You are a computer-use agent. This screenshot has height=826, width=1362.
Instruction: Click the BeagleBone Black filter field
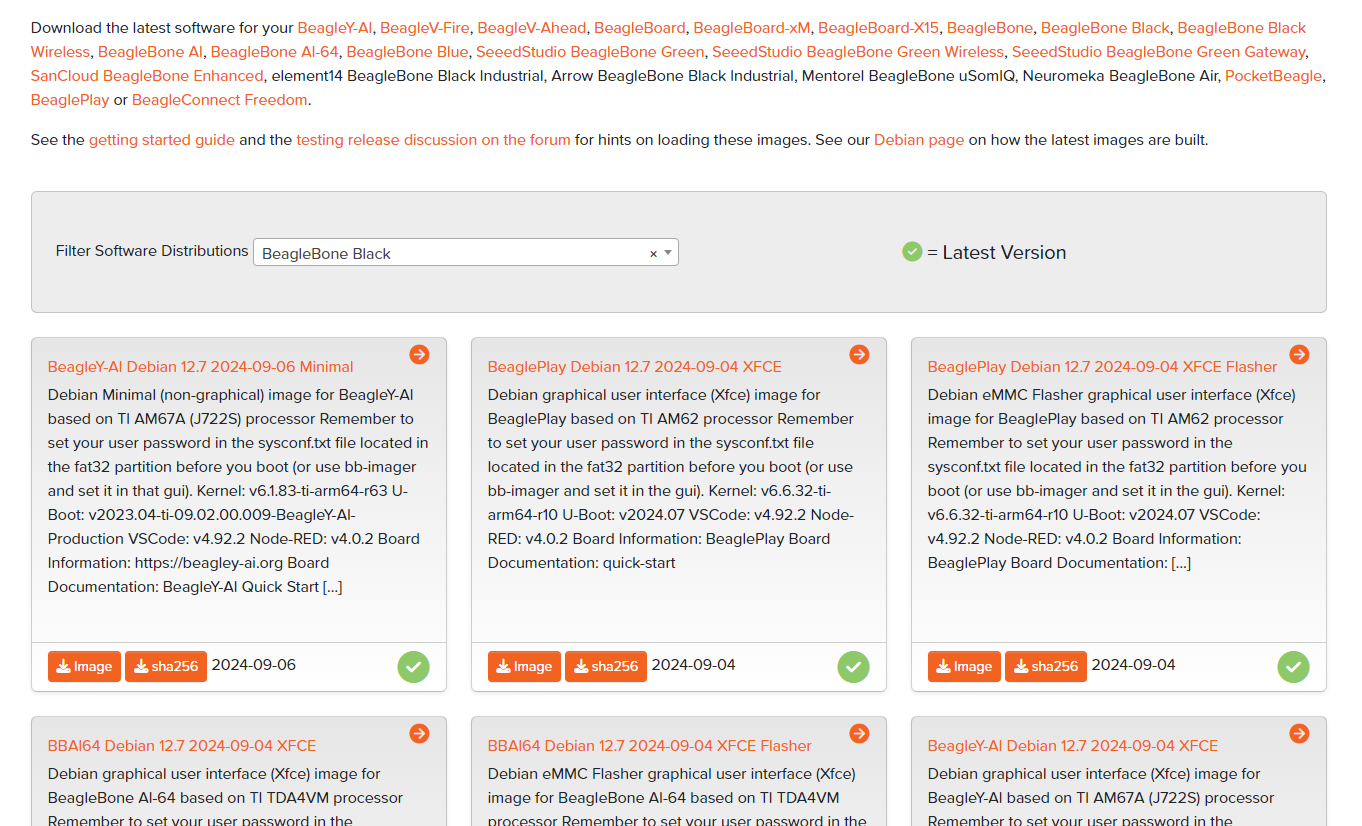point(466,252)
